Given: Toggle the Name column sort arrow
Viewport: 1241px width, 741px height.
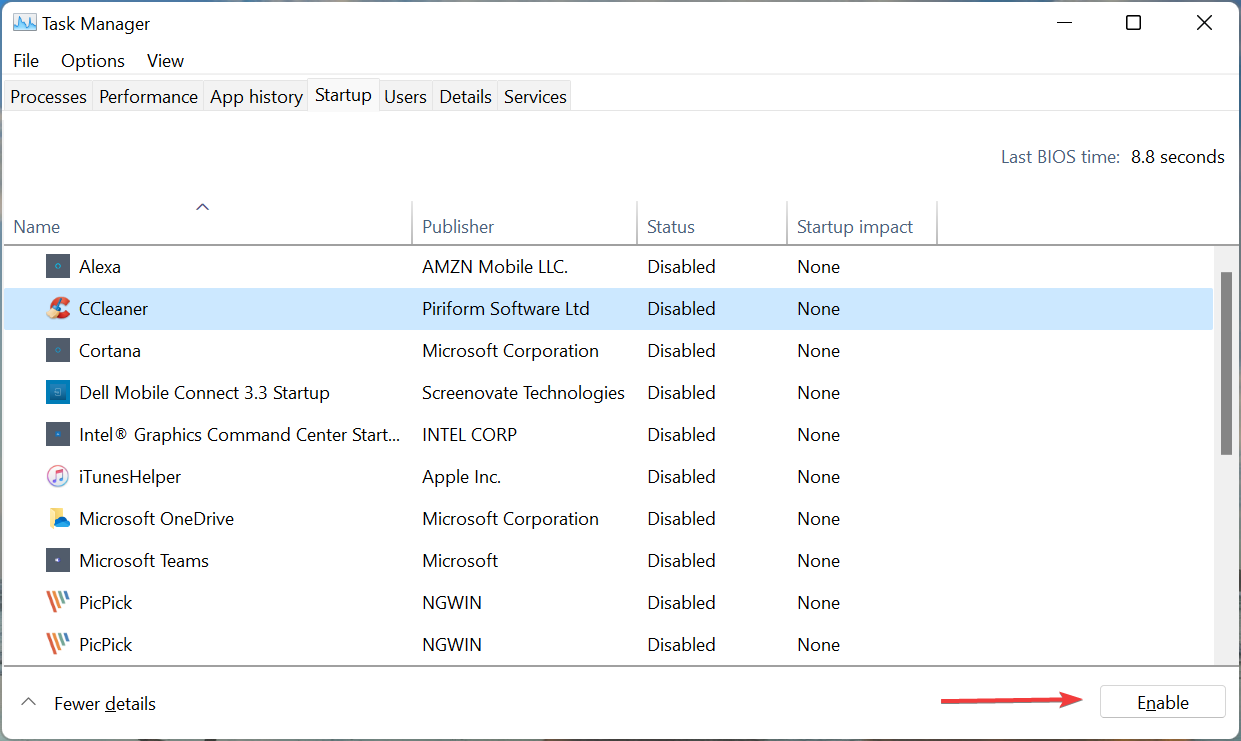Looking at the screenshot, I should (202, 207).
